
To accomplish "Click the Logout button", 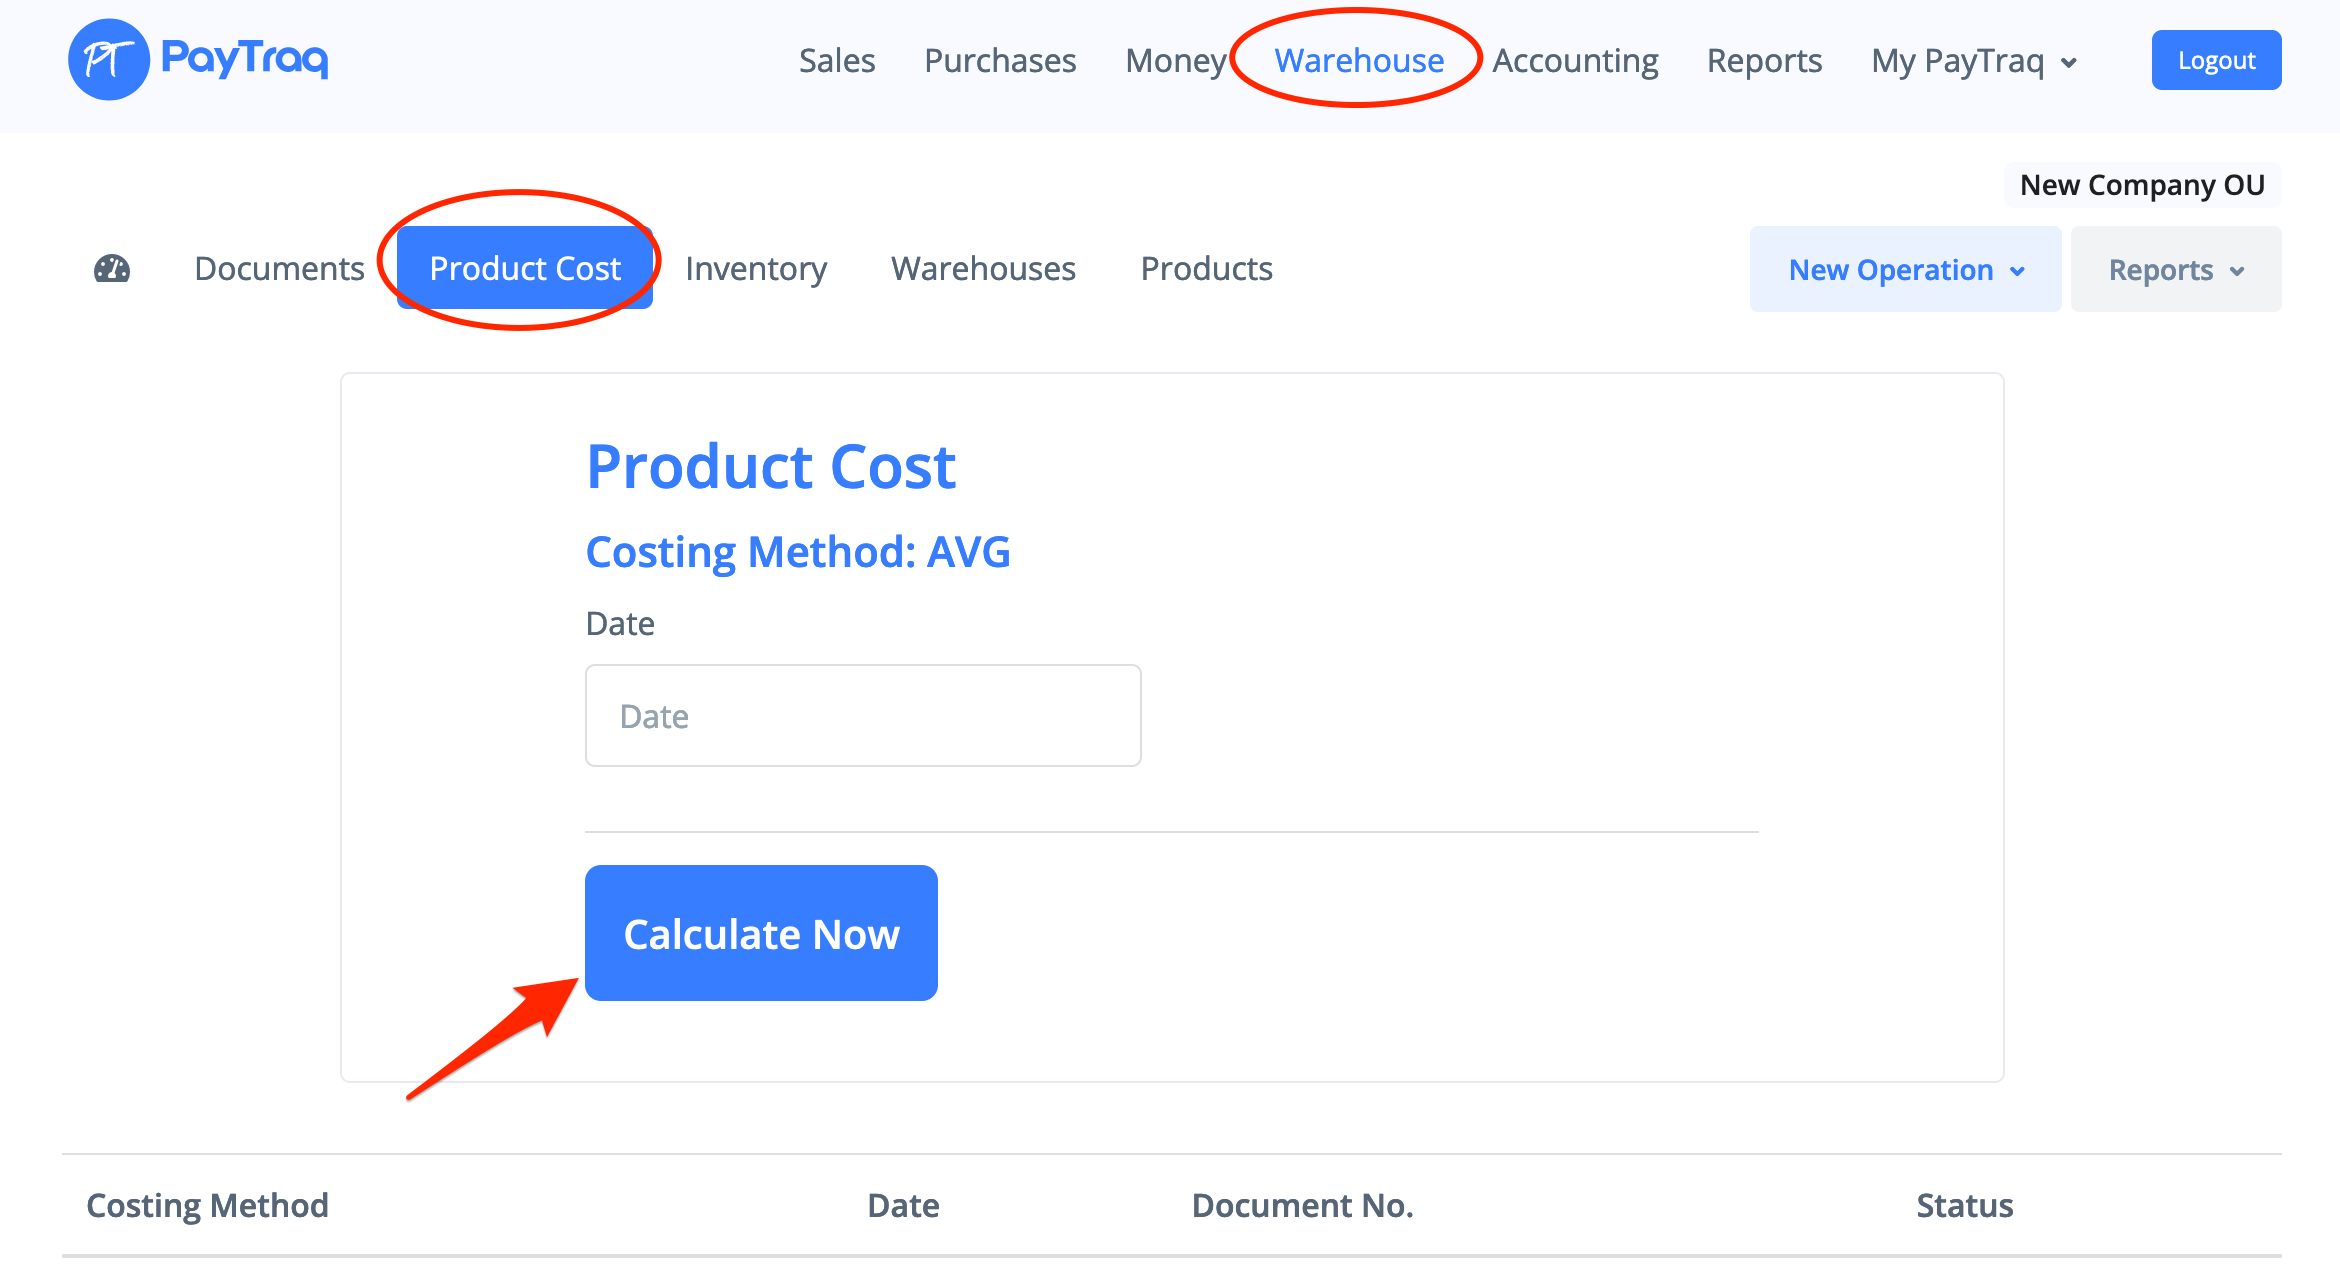I will click(2216, 60).
